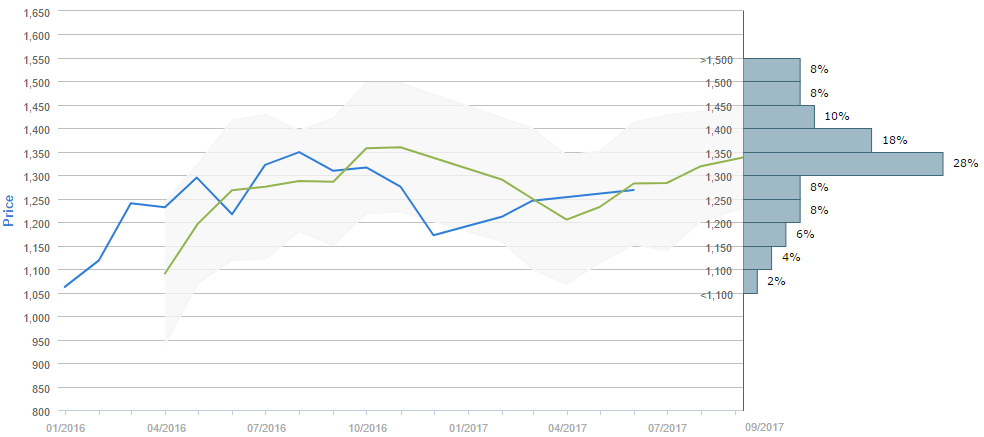Viewport: 984px width, 437px height.
Task: Select the 6% distribution bar
Action: [765, 234]
